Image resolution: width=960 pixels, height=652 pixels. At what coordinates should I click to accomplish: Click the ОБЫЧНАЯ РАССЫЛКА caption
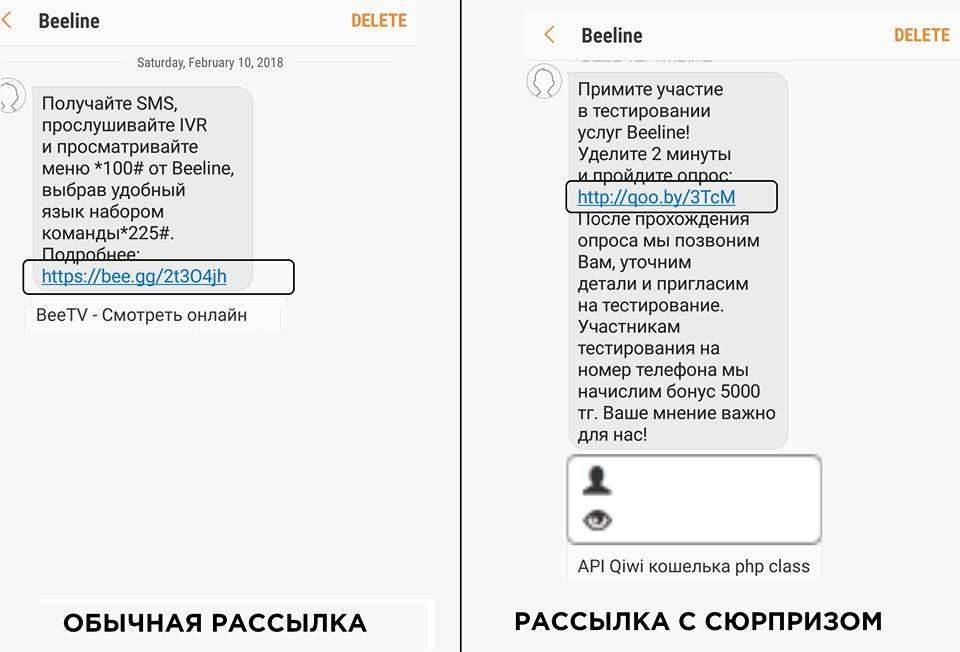[x=215, y=623]
